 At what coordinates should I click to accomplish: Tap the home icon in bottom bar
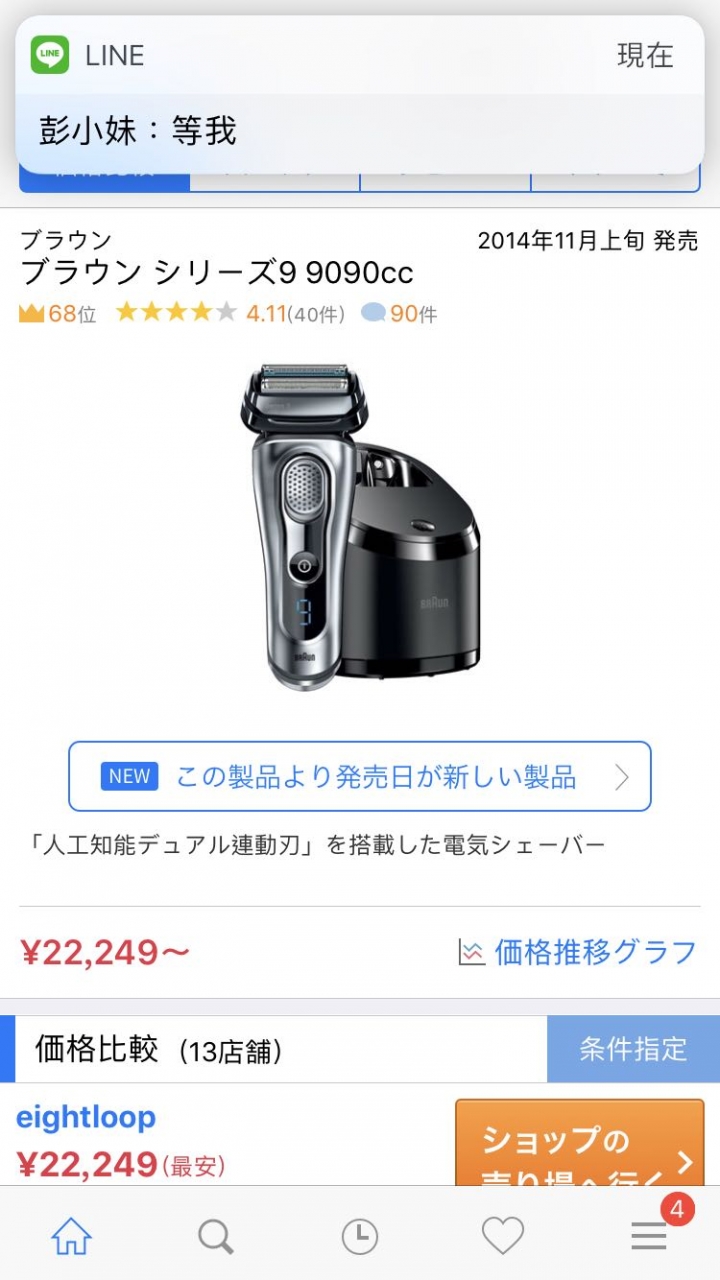click(71, 1236)
